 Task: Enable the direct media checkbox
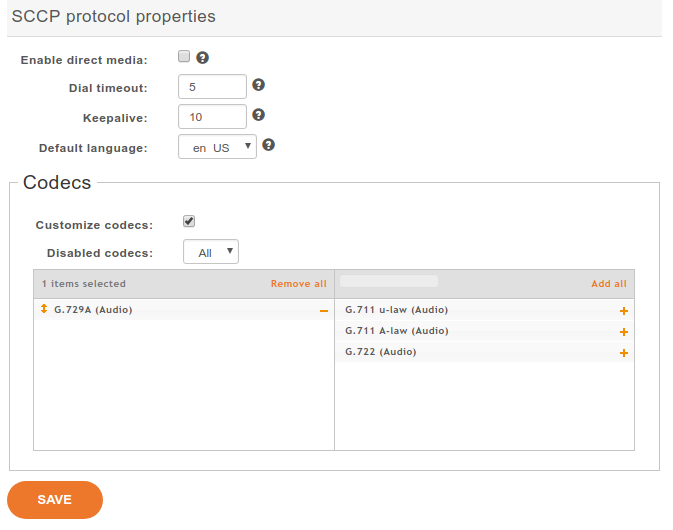(184, 56)
